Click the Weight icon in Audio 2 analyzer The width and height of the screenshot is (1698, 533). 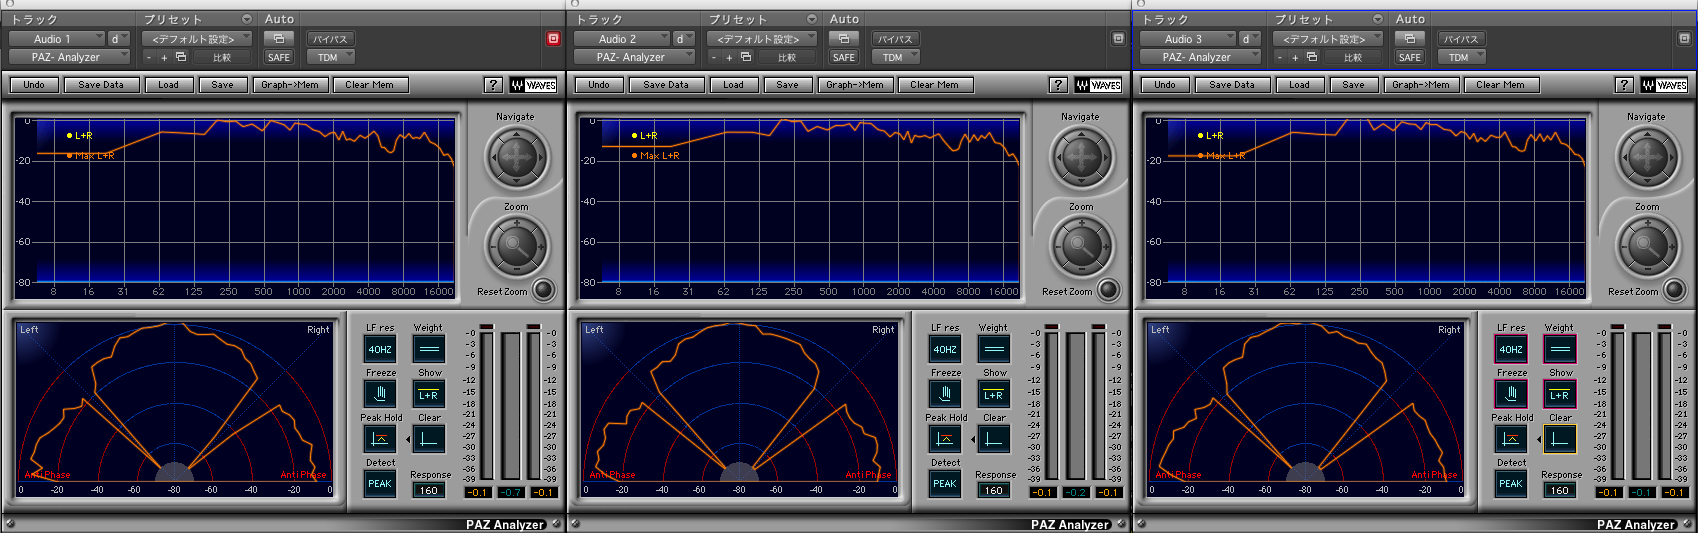[993, 348]
